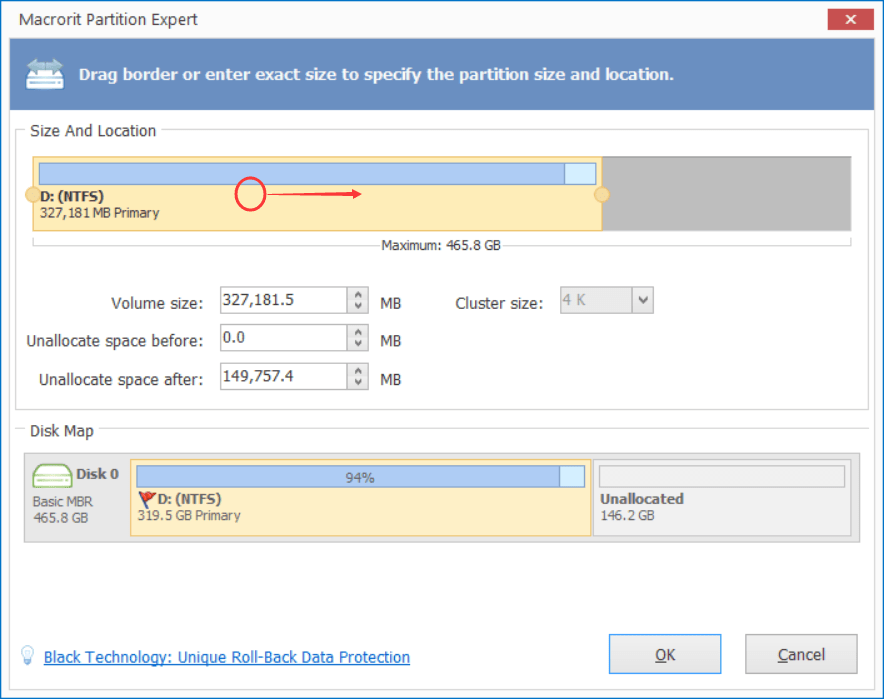
Task: Select the Unallocated 146.2 GB block
Action: (x=722, y=497)
